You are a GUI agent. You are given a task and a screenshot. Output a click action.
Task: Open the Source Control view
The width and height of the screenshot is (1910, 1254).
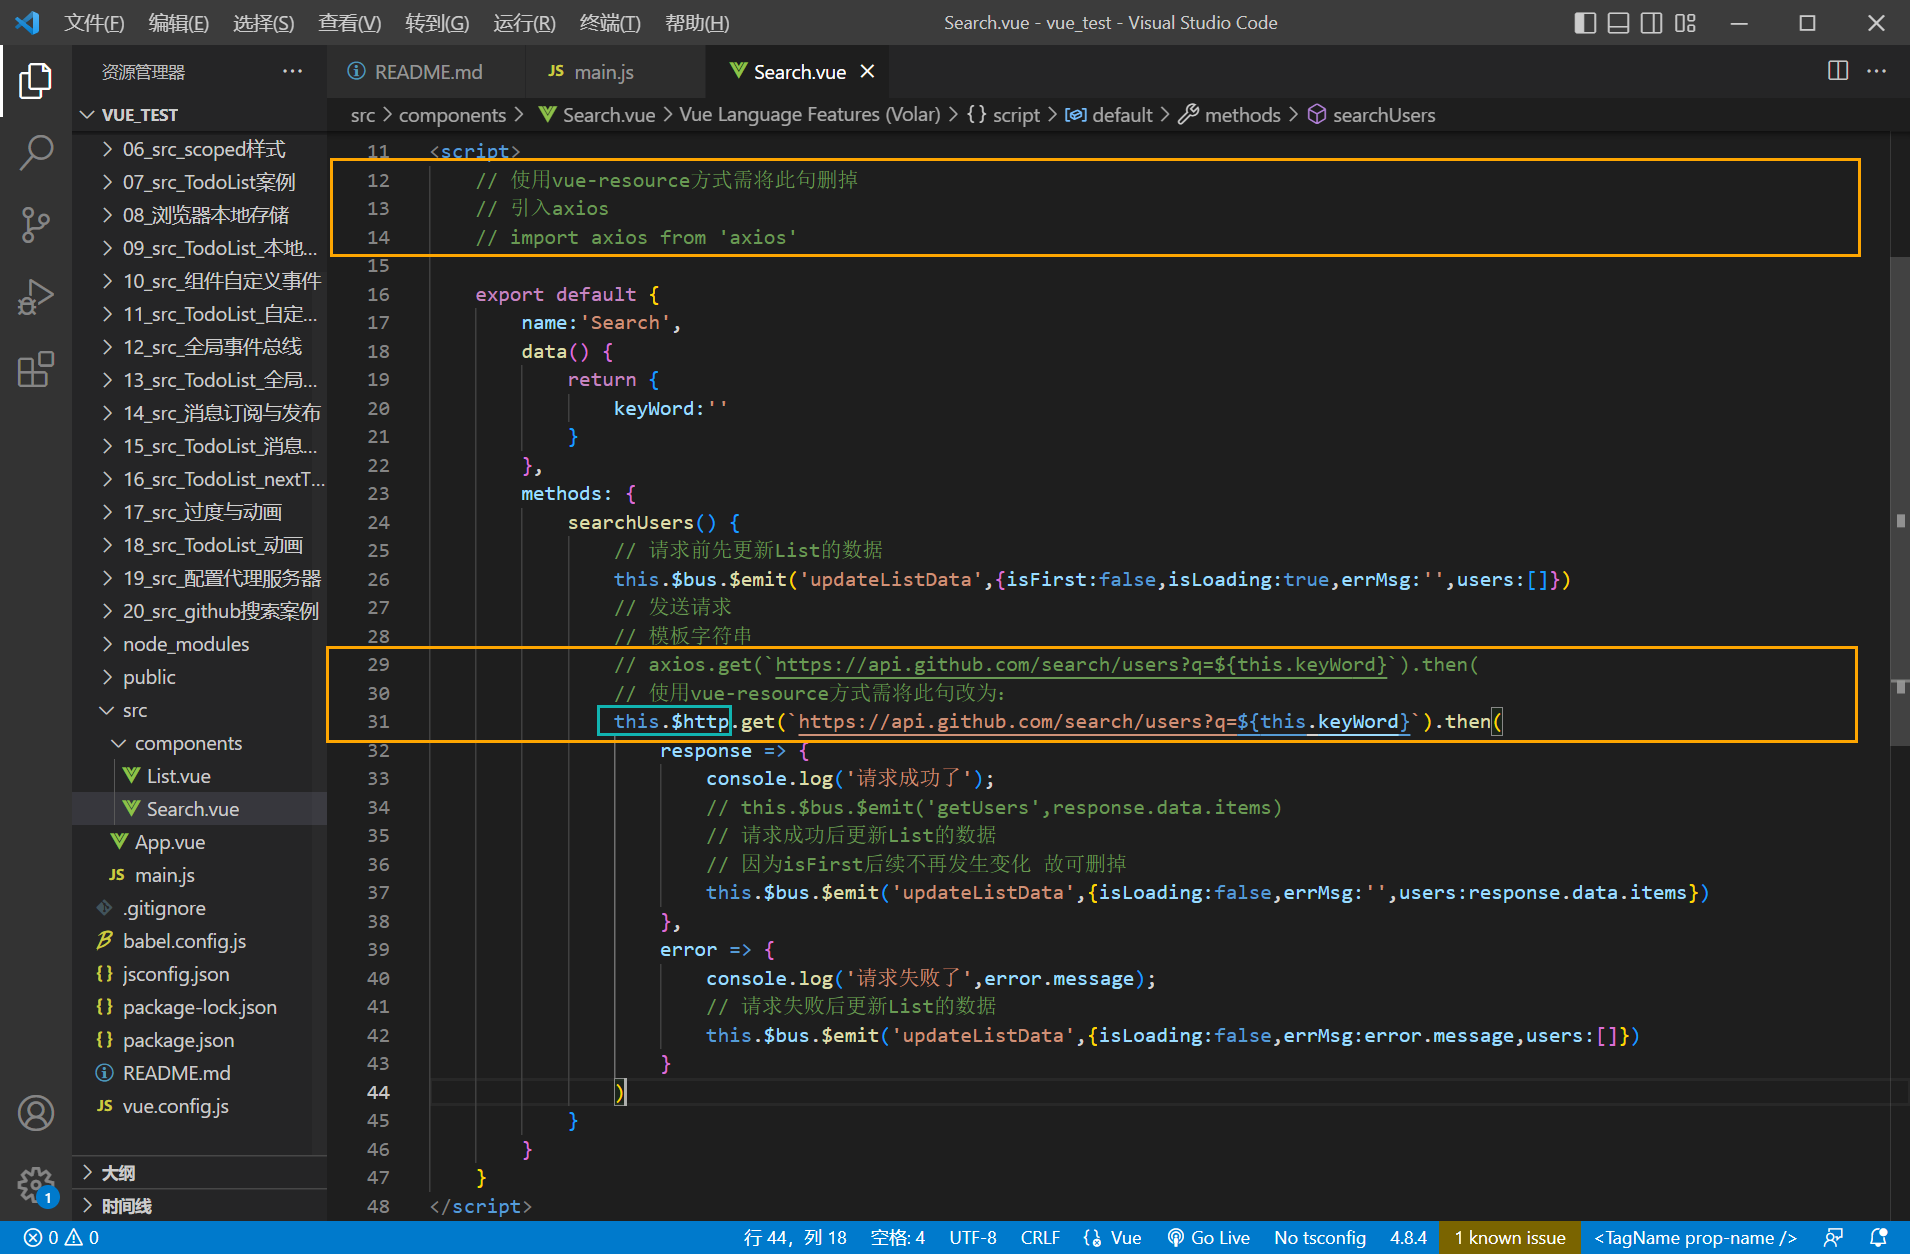(x=36, y=225)
